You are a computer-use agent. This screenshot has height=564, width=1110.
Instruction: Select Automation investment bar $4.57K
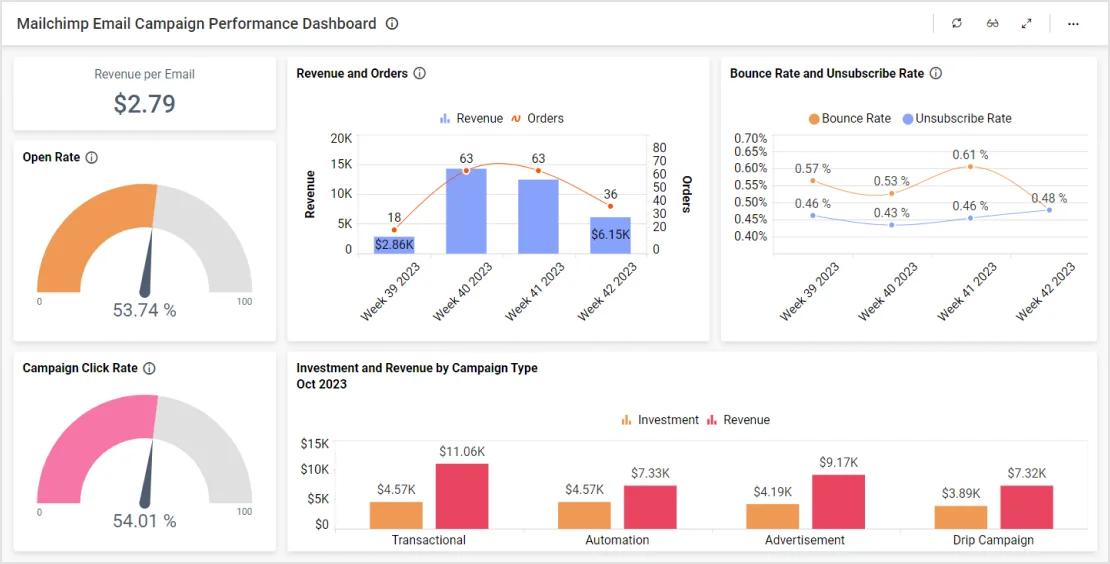click(584, 515)
